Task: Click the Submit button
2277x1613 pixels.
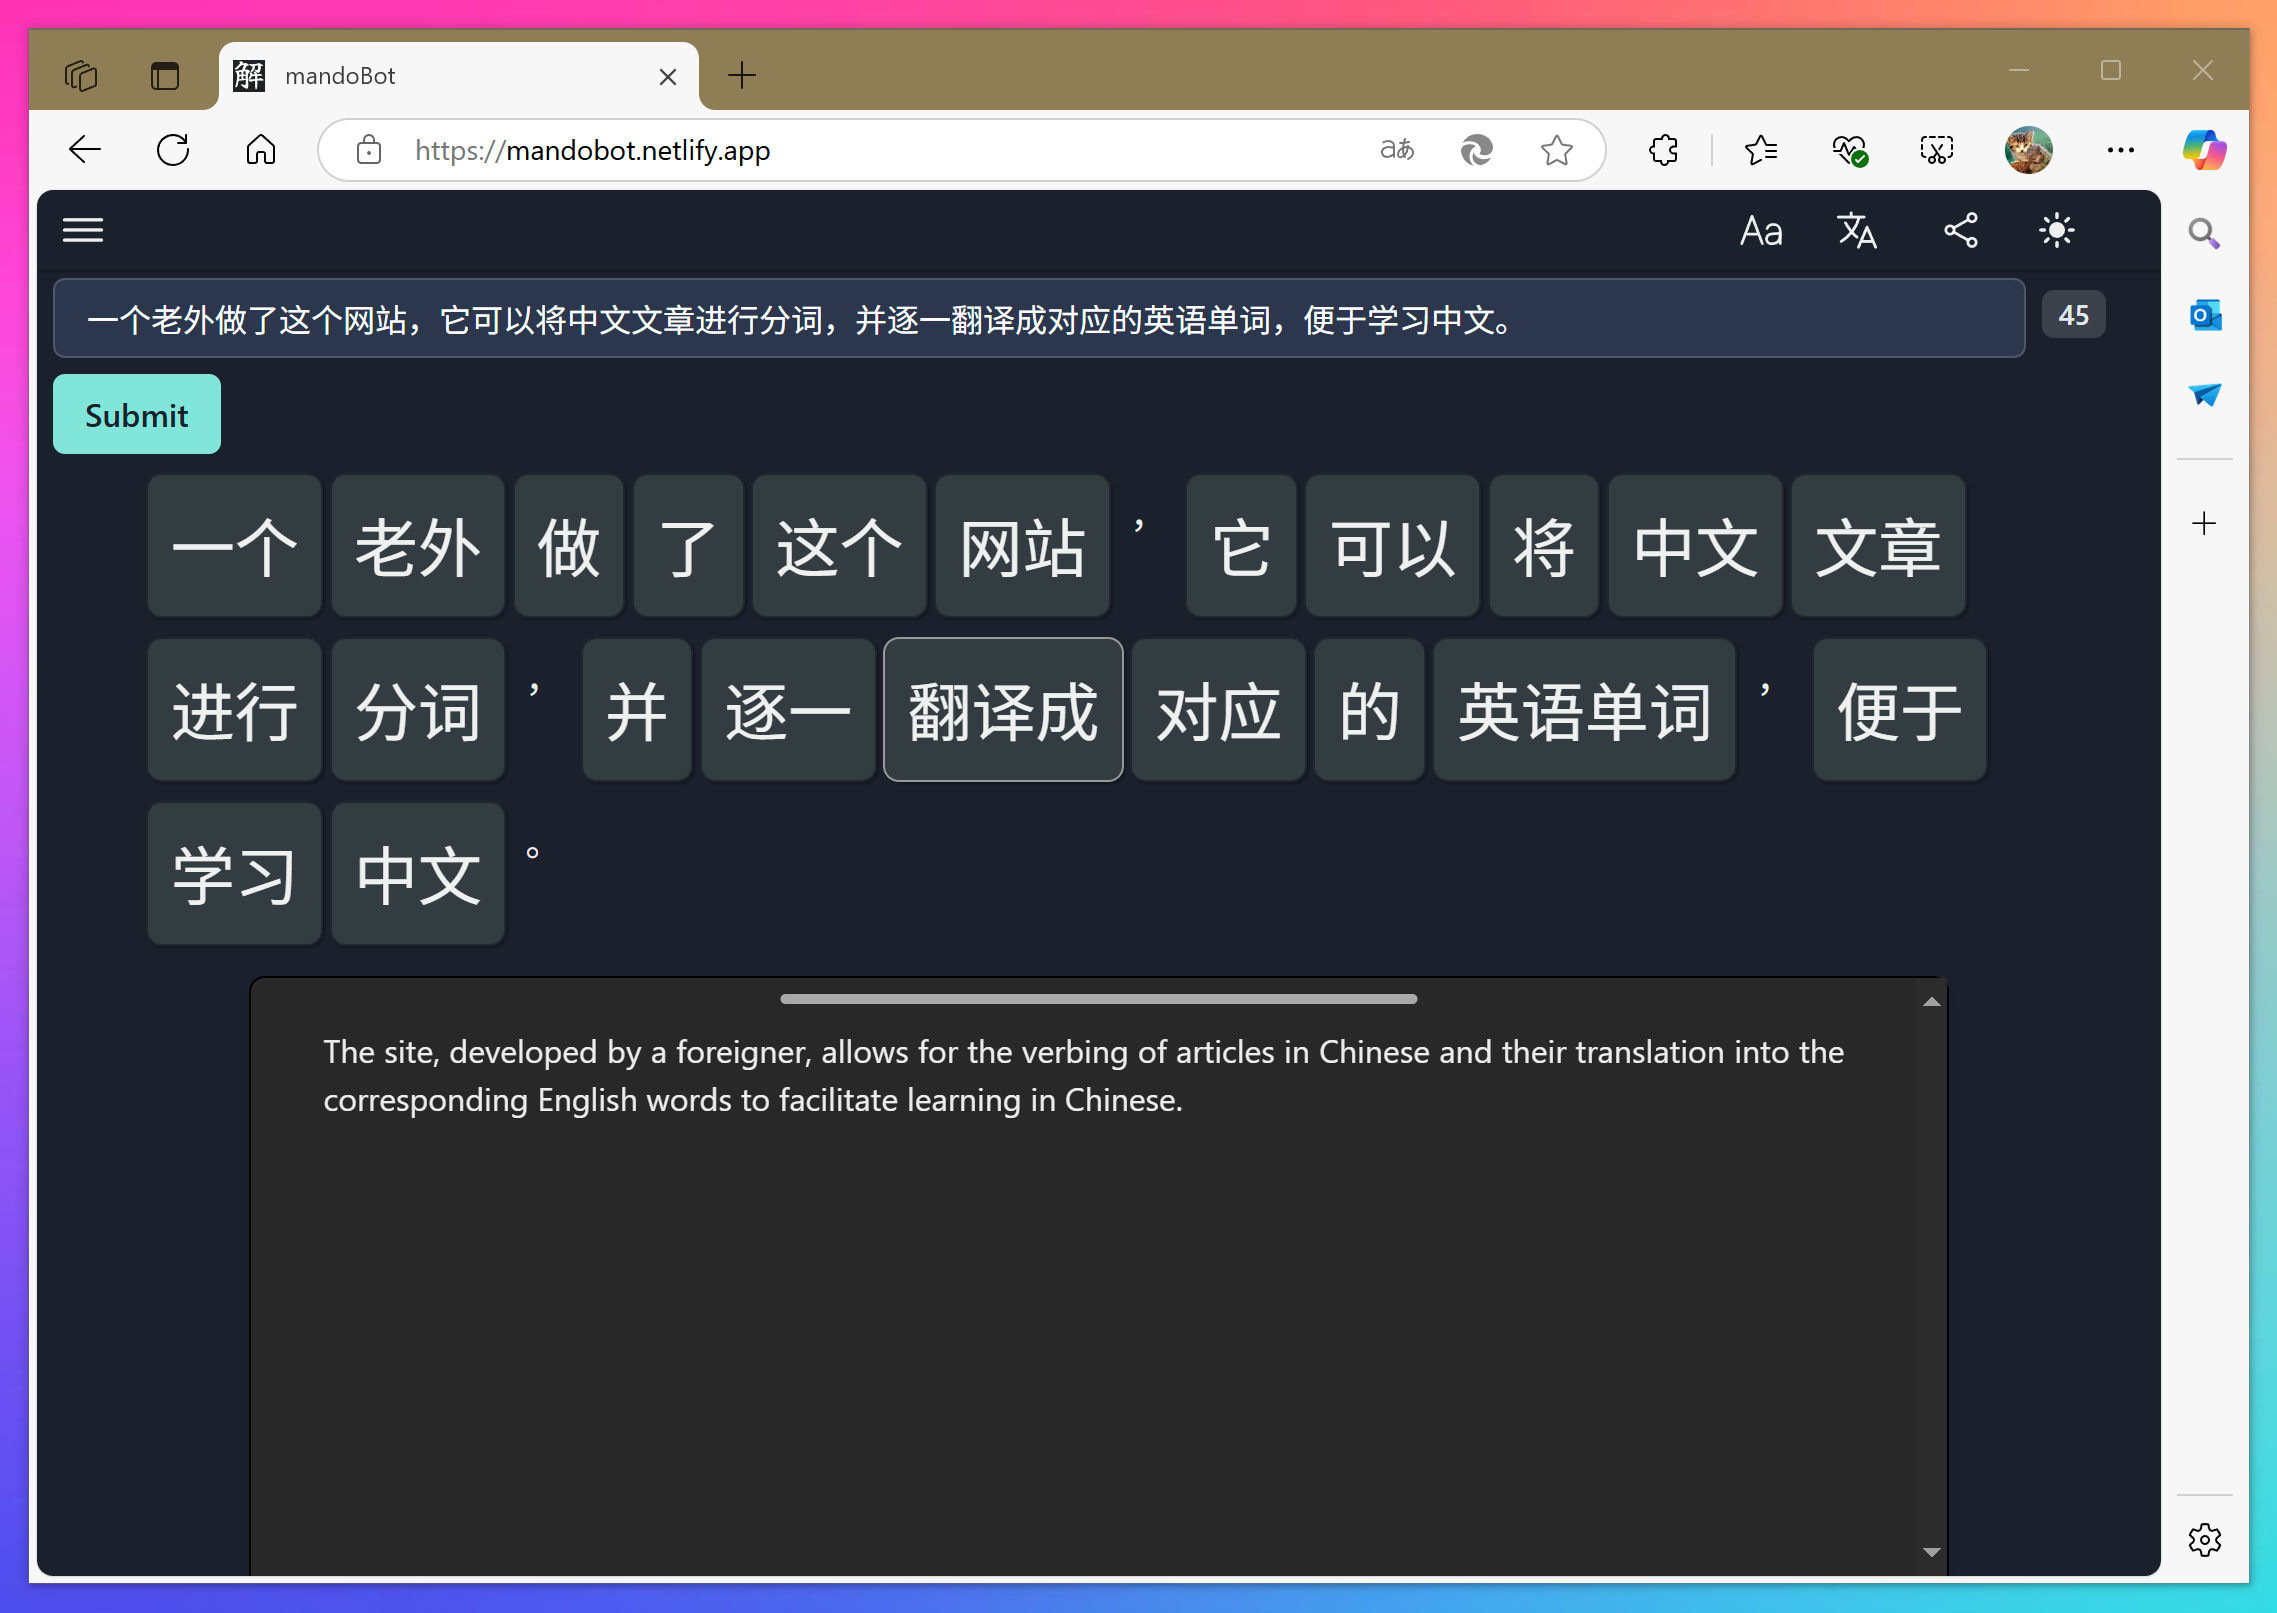Action: 137,414
